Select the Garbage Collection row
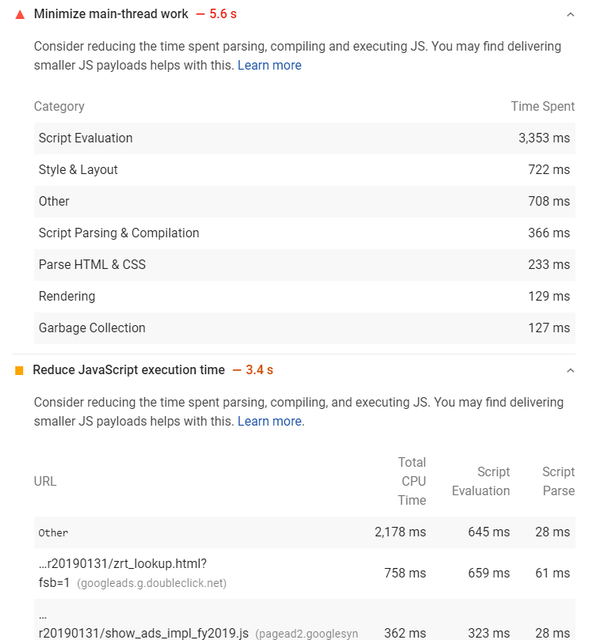The height and width of the screenshot is (640, 593). tap(304, 328)
